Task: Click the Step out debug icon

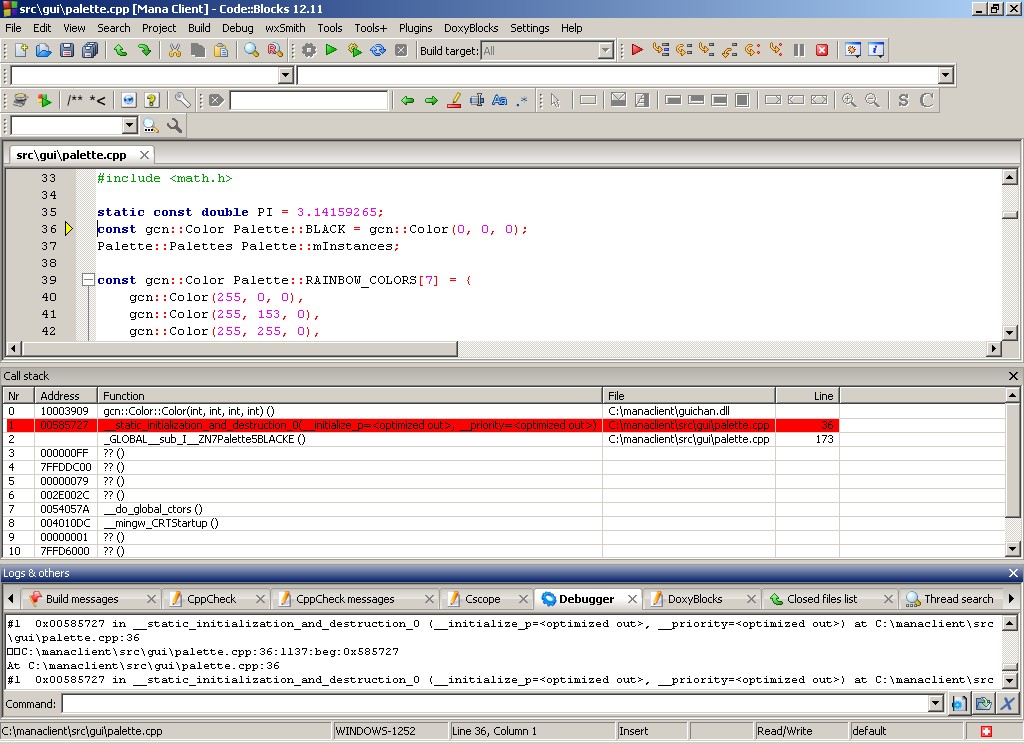Action: coord(729,50)
